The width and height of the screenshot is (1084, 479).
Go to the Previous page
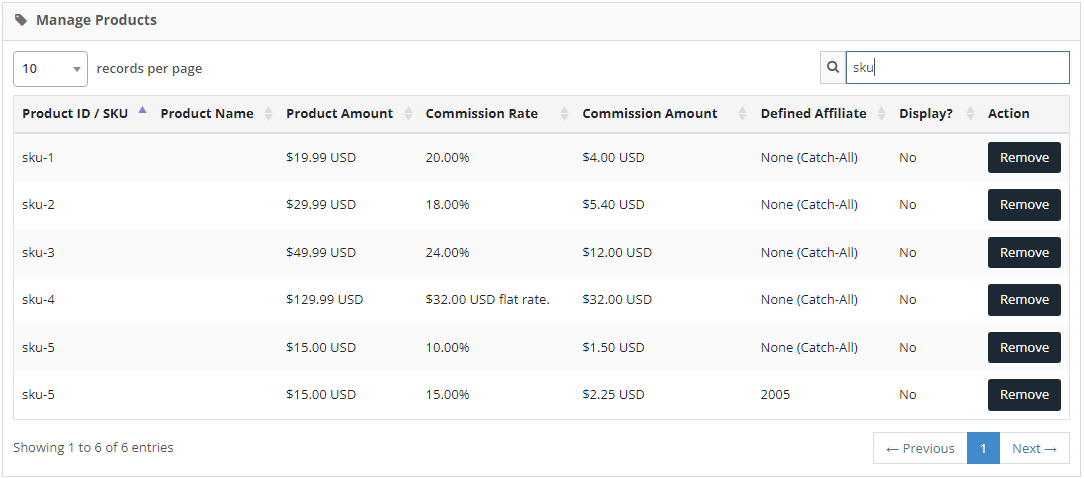(x=920, y=449)
